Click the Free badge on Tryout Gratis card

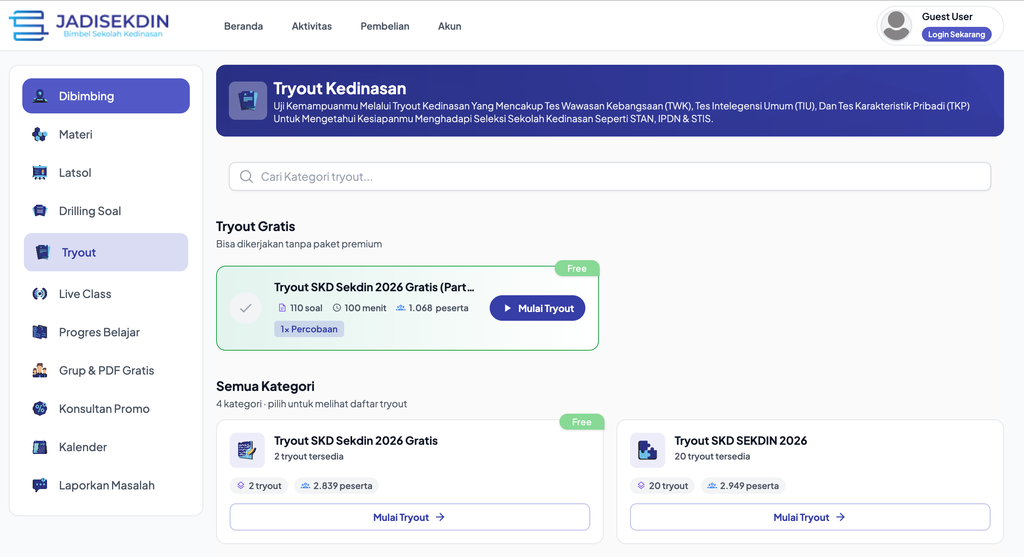tap(577, 268)
